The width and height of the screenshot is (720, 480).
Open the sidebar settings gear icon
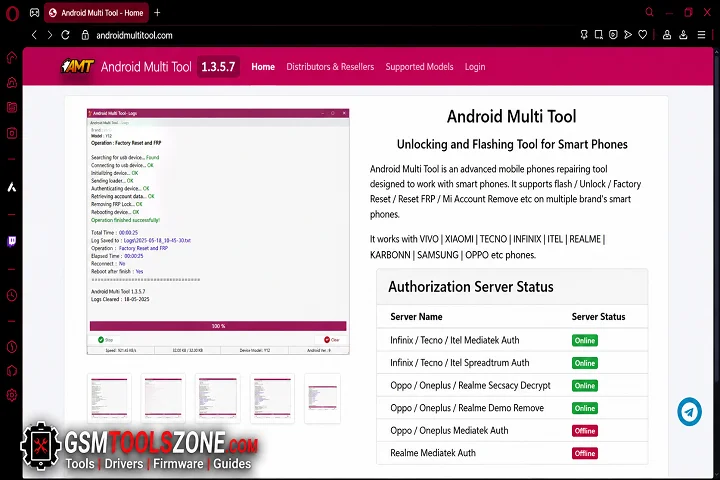12,395
